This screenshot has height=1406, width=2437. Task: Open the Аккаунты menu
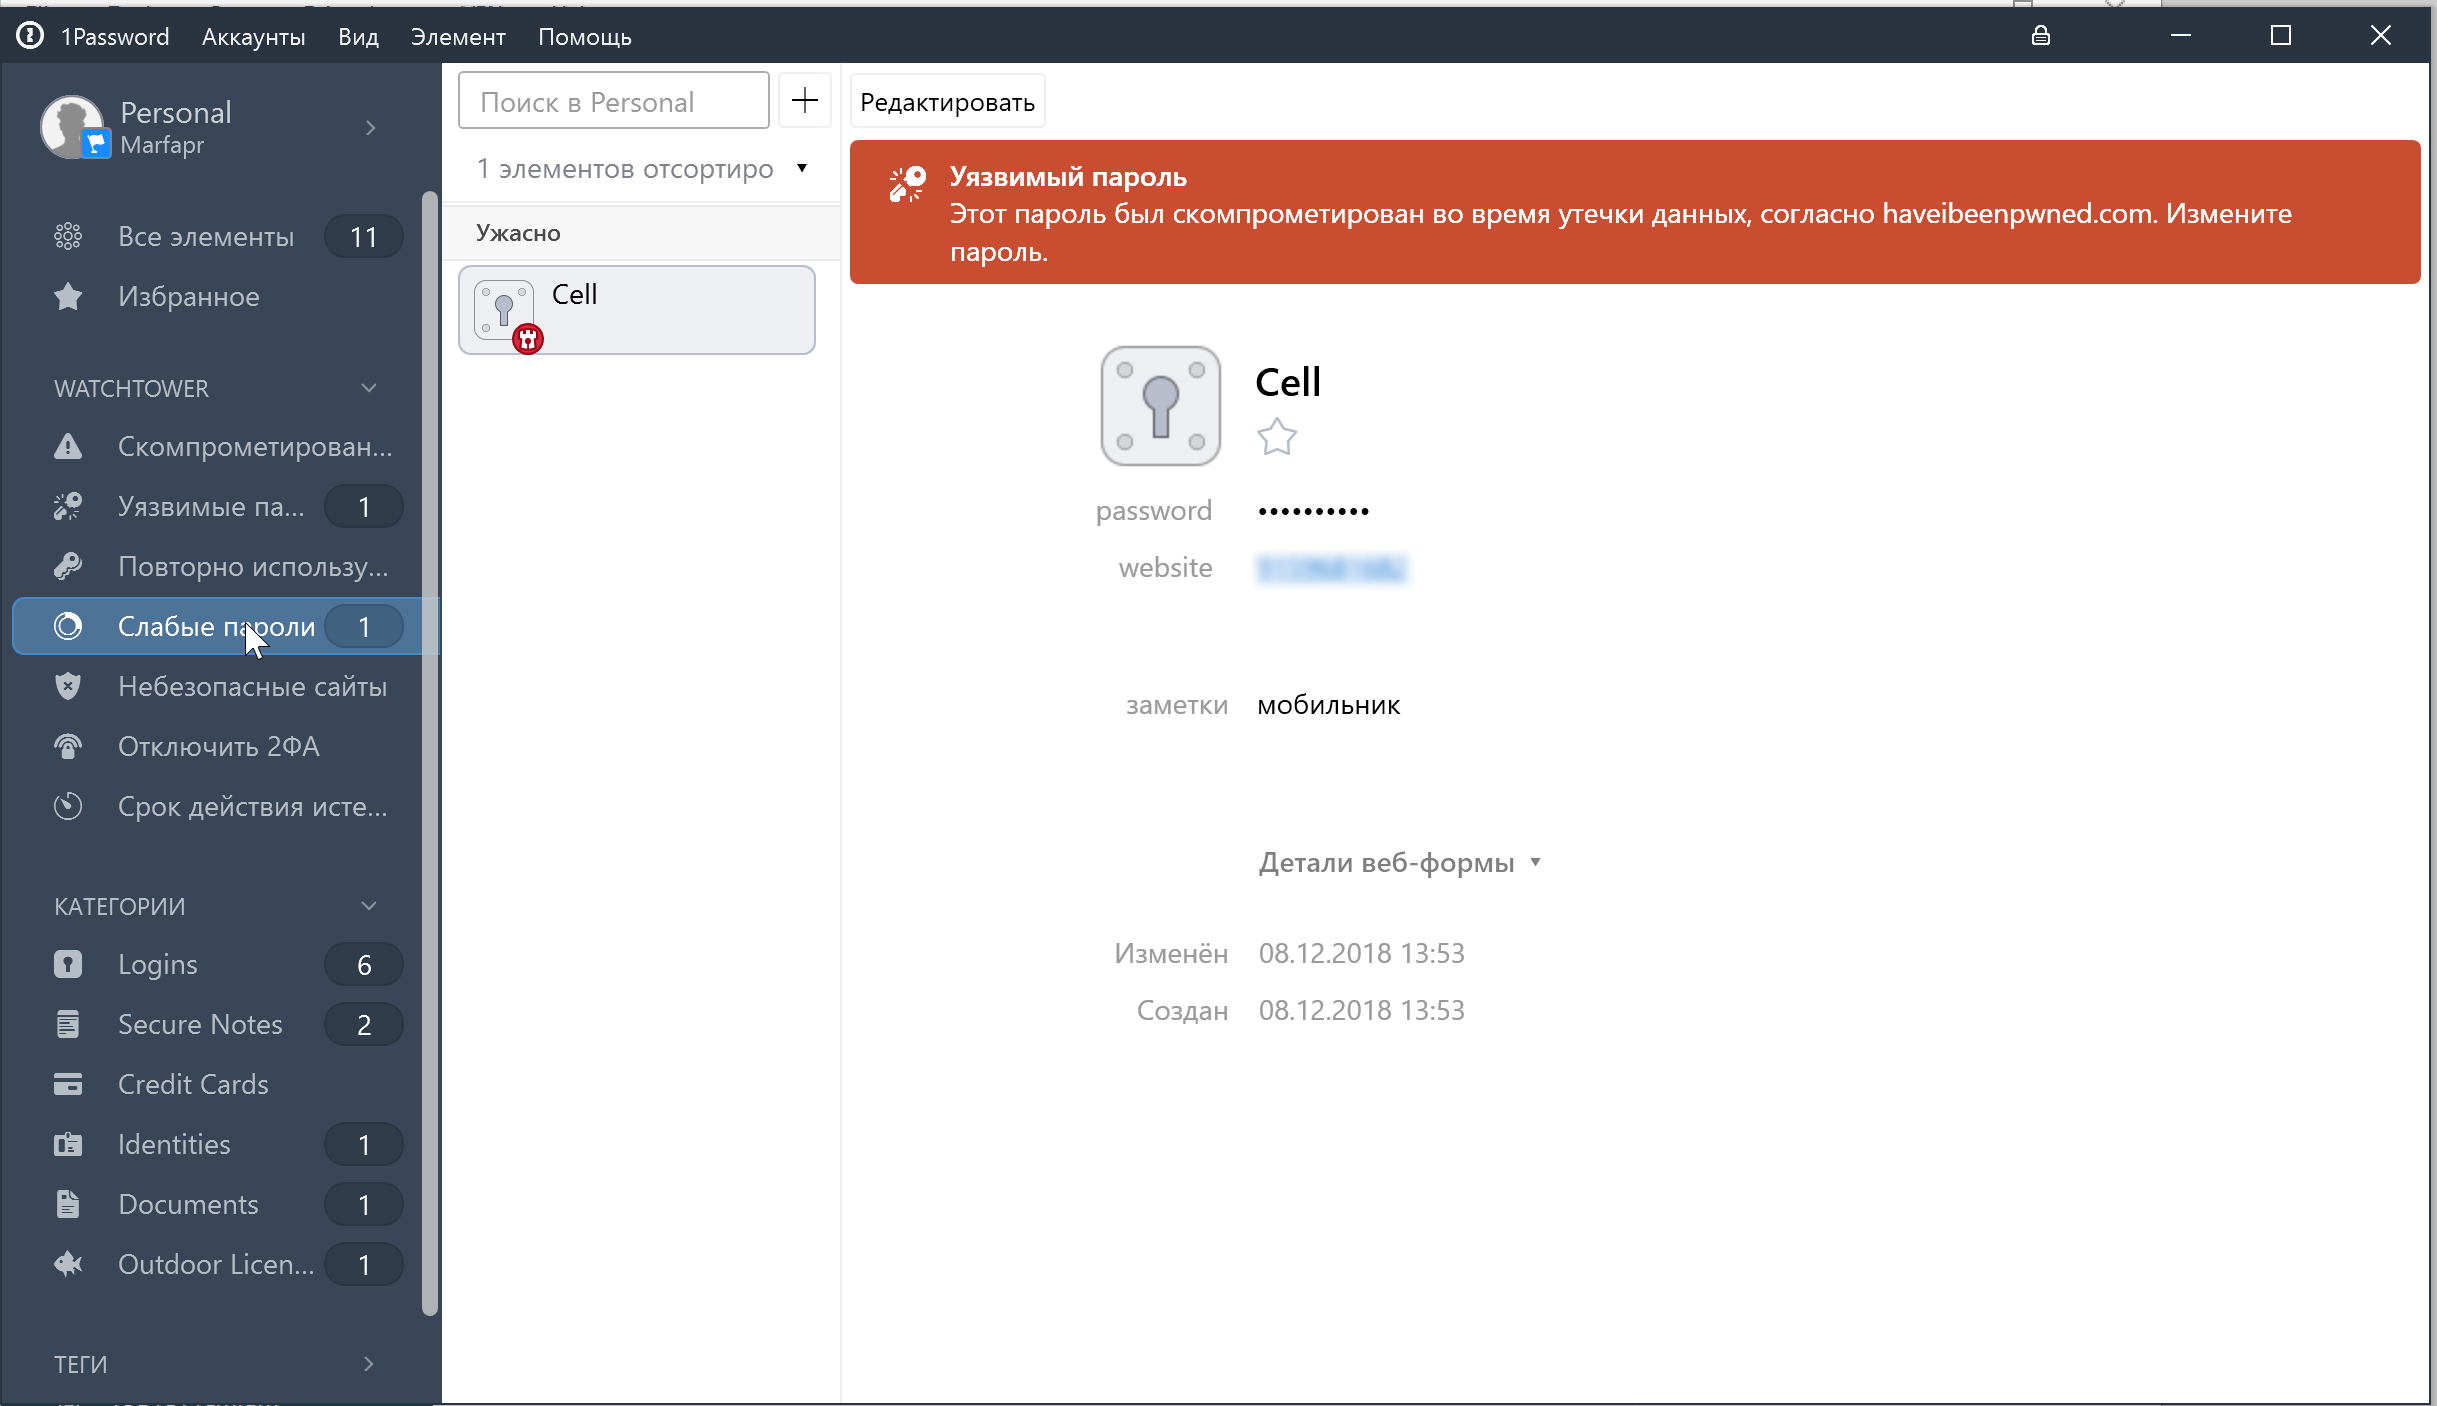[253, 37]
